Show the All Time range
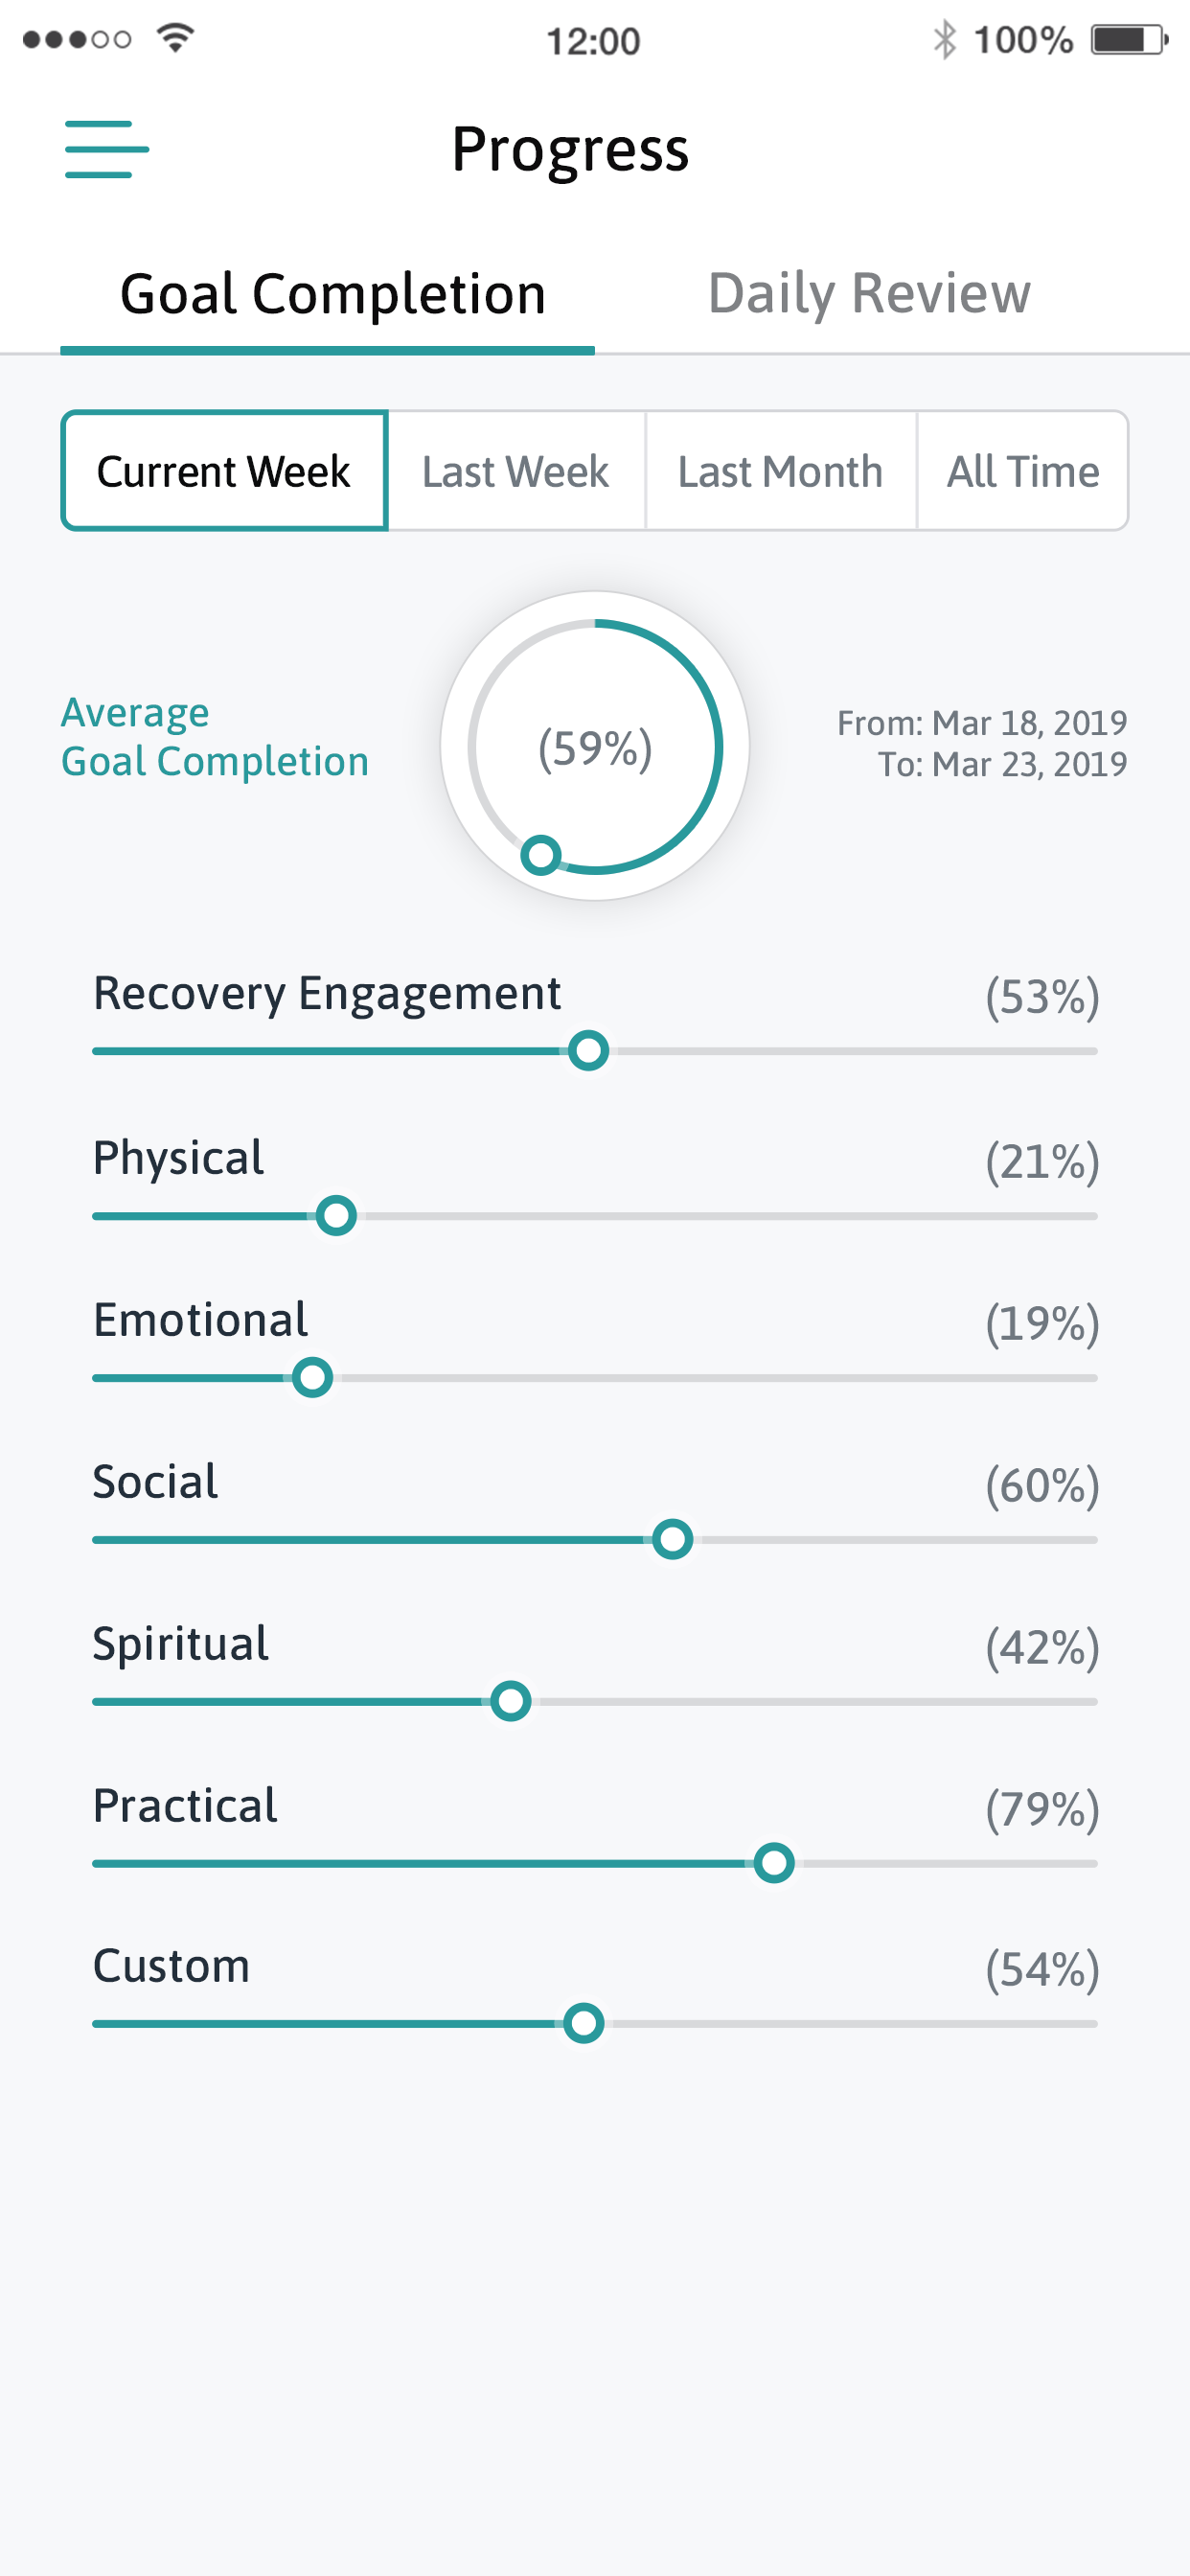 click(1023, 471)
